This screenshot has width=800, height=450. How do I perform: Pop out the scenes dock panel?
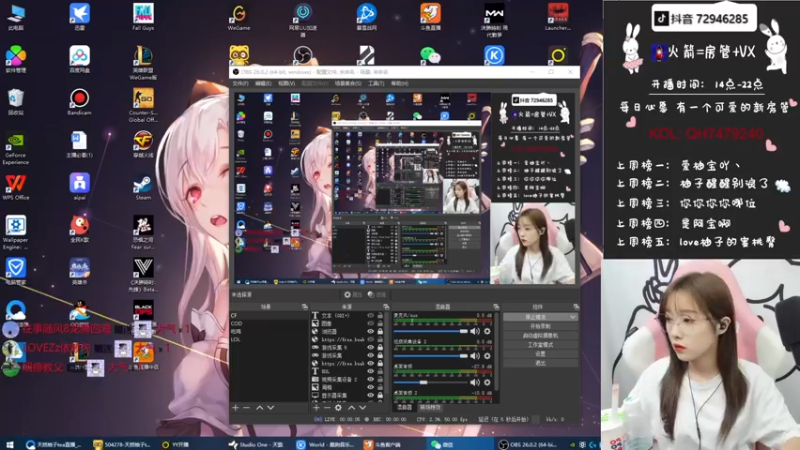[305, 307]
